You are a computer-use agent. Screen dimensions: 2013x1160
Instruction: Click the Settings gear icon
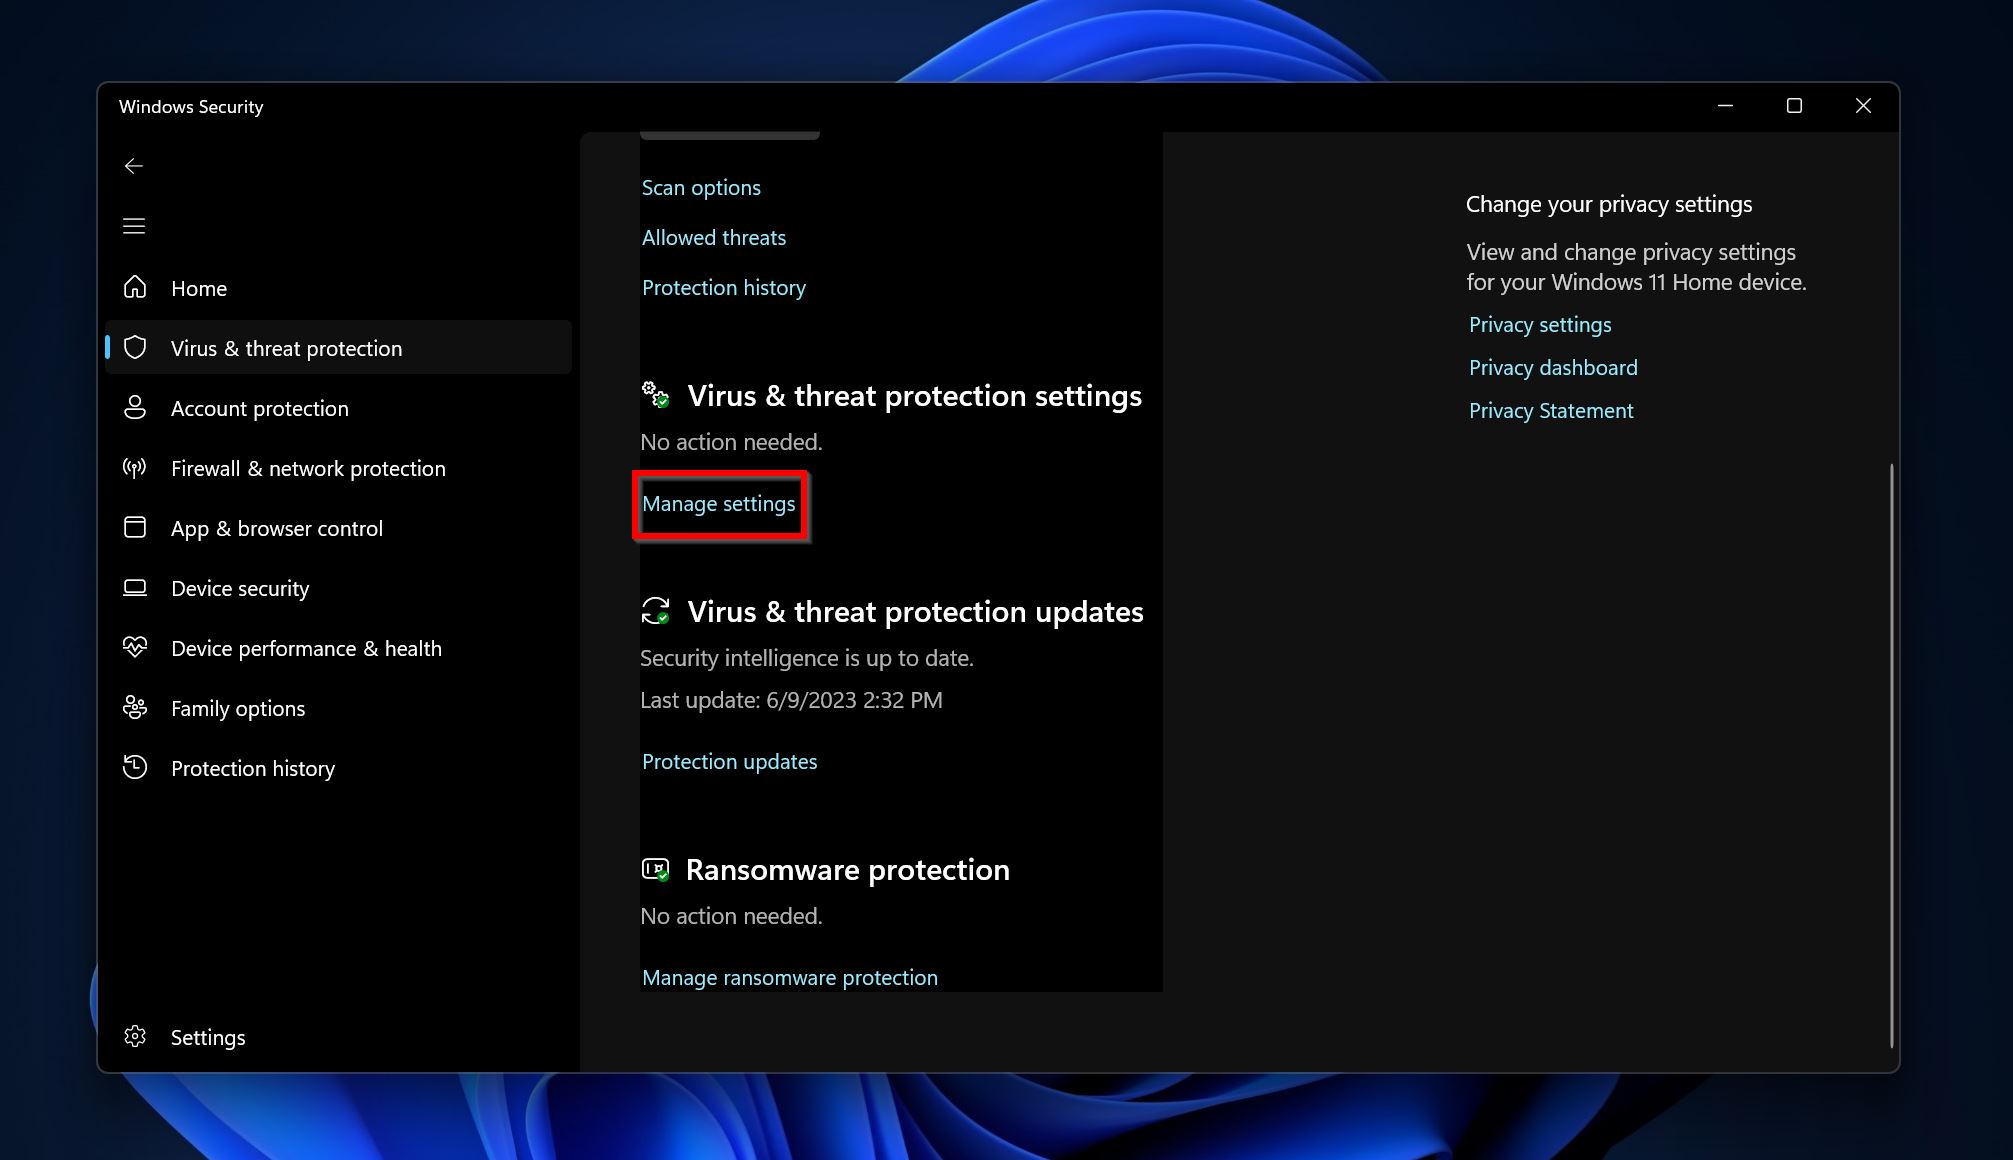tap(133, 1036)
